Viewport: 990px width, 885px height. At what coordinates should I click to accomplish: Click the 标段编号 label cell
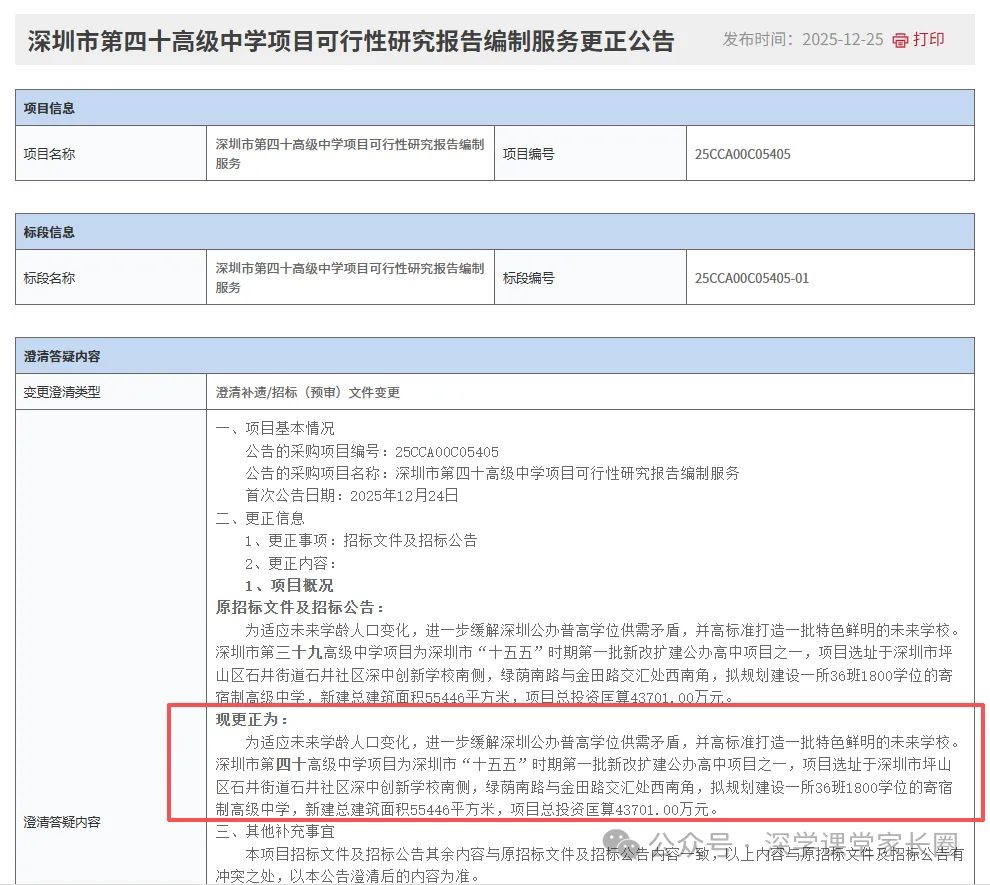[x=590, y=278]
